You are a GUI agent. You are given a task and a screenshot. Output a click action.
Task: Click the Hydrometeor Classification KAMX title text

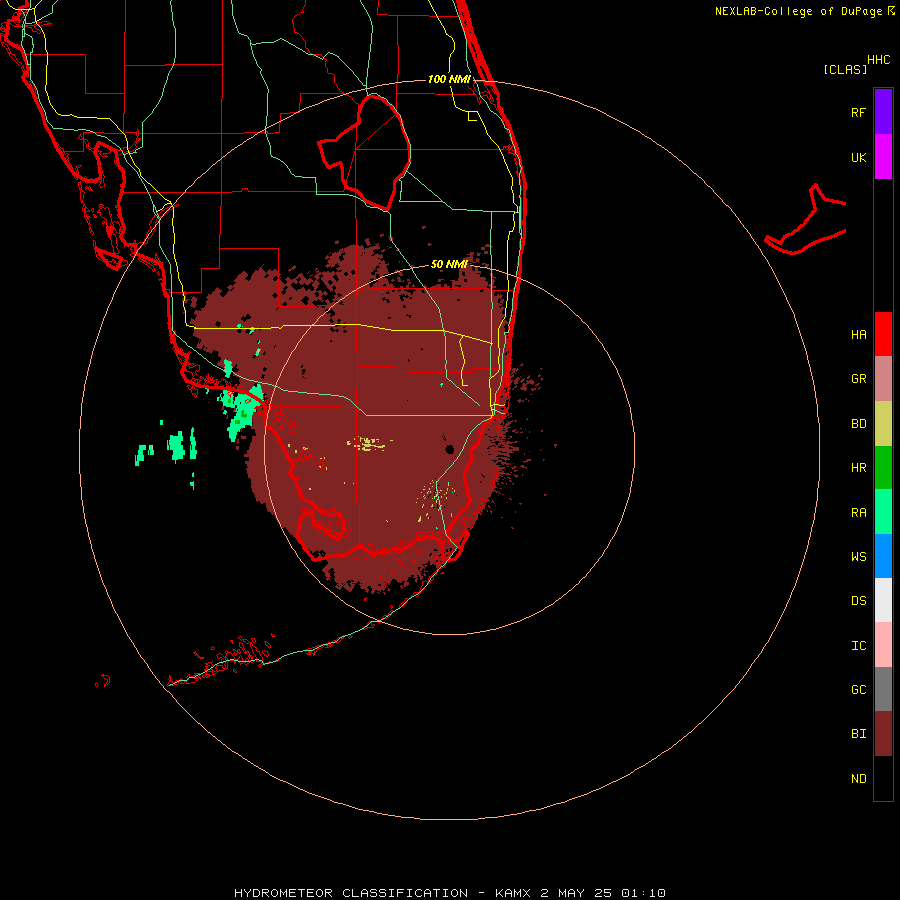click(x=449, y=893)
